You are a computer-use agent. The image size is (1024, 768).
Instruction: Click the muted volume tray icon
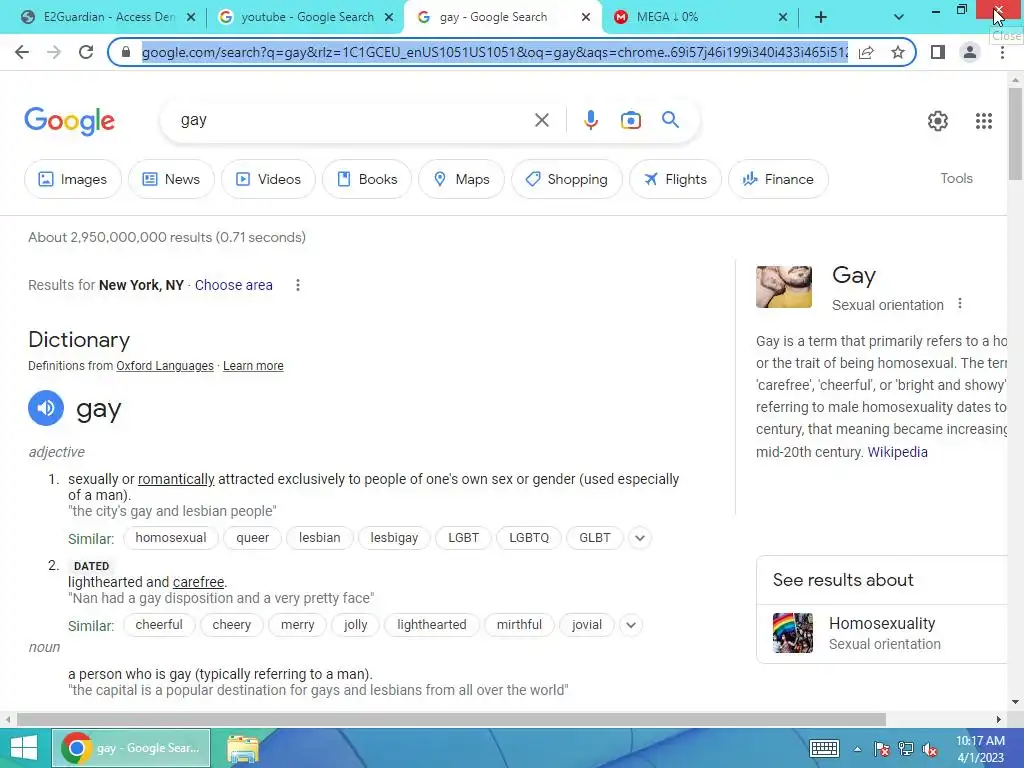(x=930, y=749)
